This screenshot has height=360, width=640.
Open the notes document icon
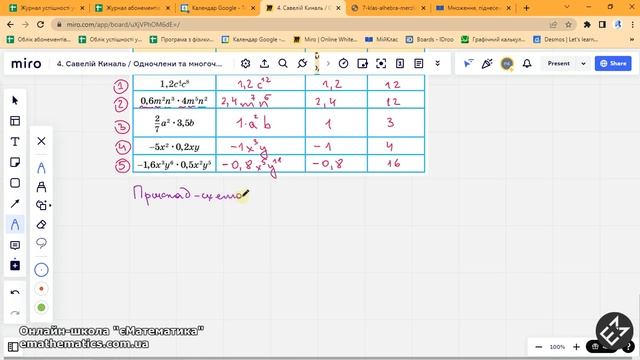coord(419,63)
